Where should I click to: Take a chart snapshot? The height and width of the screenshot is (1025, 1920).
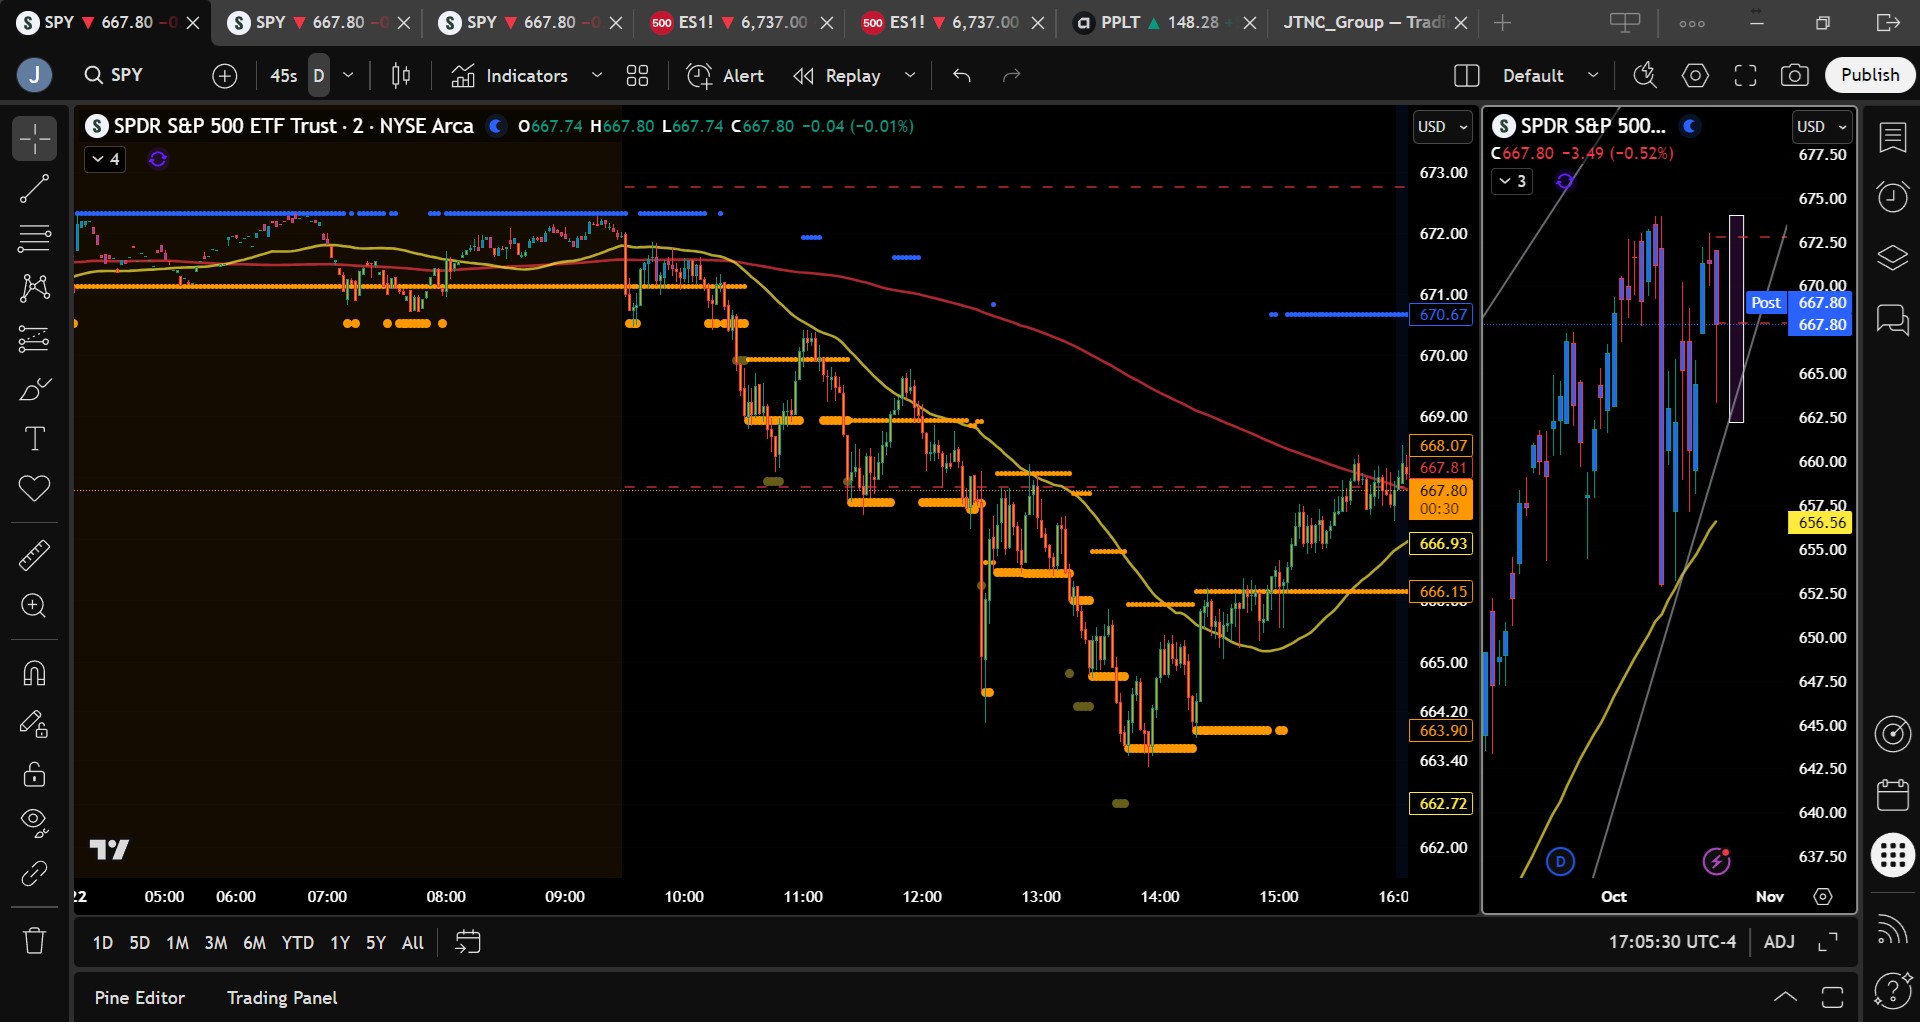click(x=1795, y=75)
